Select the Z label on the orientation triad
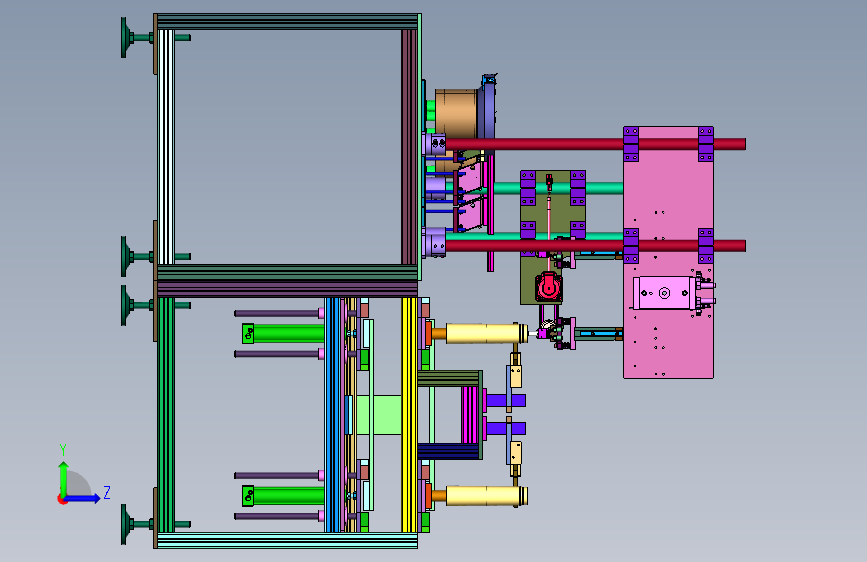Viewport: 867px width, 562px height. (x=107, y=492)
